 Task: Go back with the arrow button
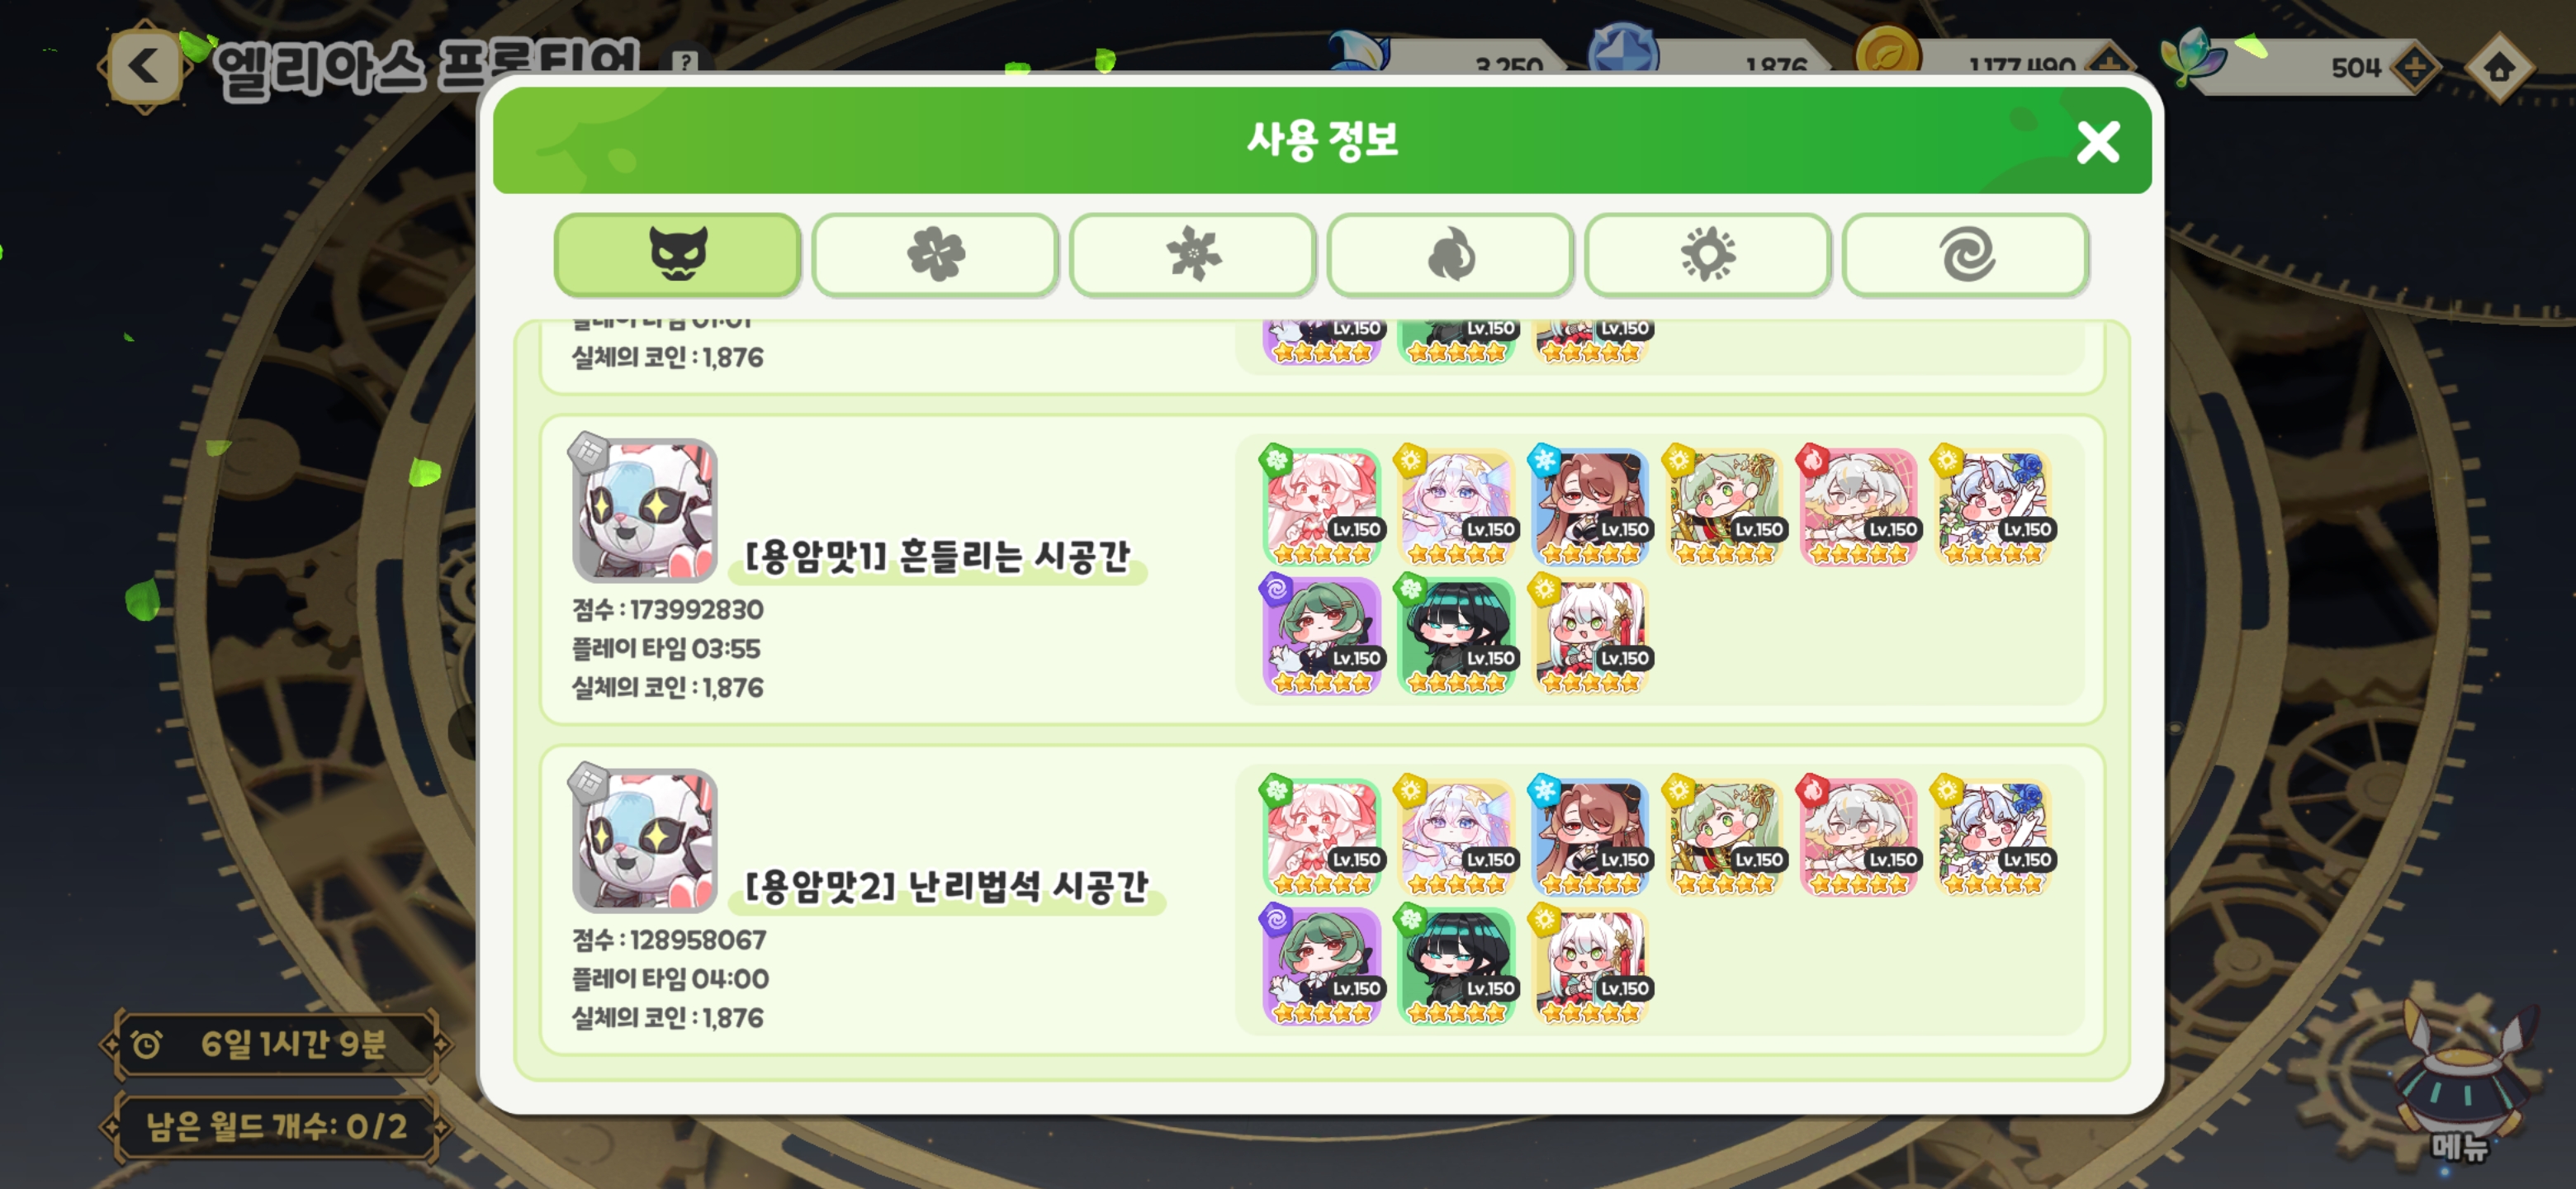point(144,67)
